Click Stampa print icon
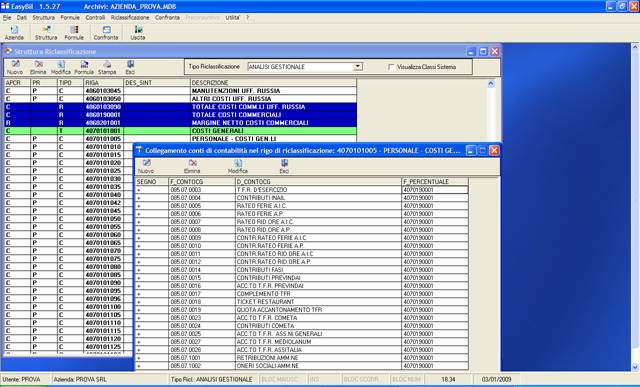640x387 pixels. 107,67
